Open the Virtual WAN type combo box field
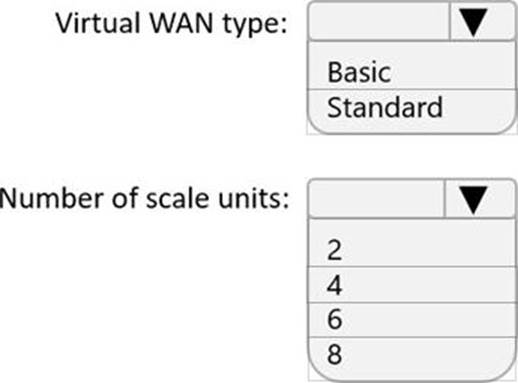The height and width of the screenshot is (383, 518). point(412,22)
